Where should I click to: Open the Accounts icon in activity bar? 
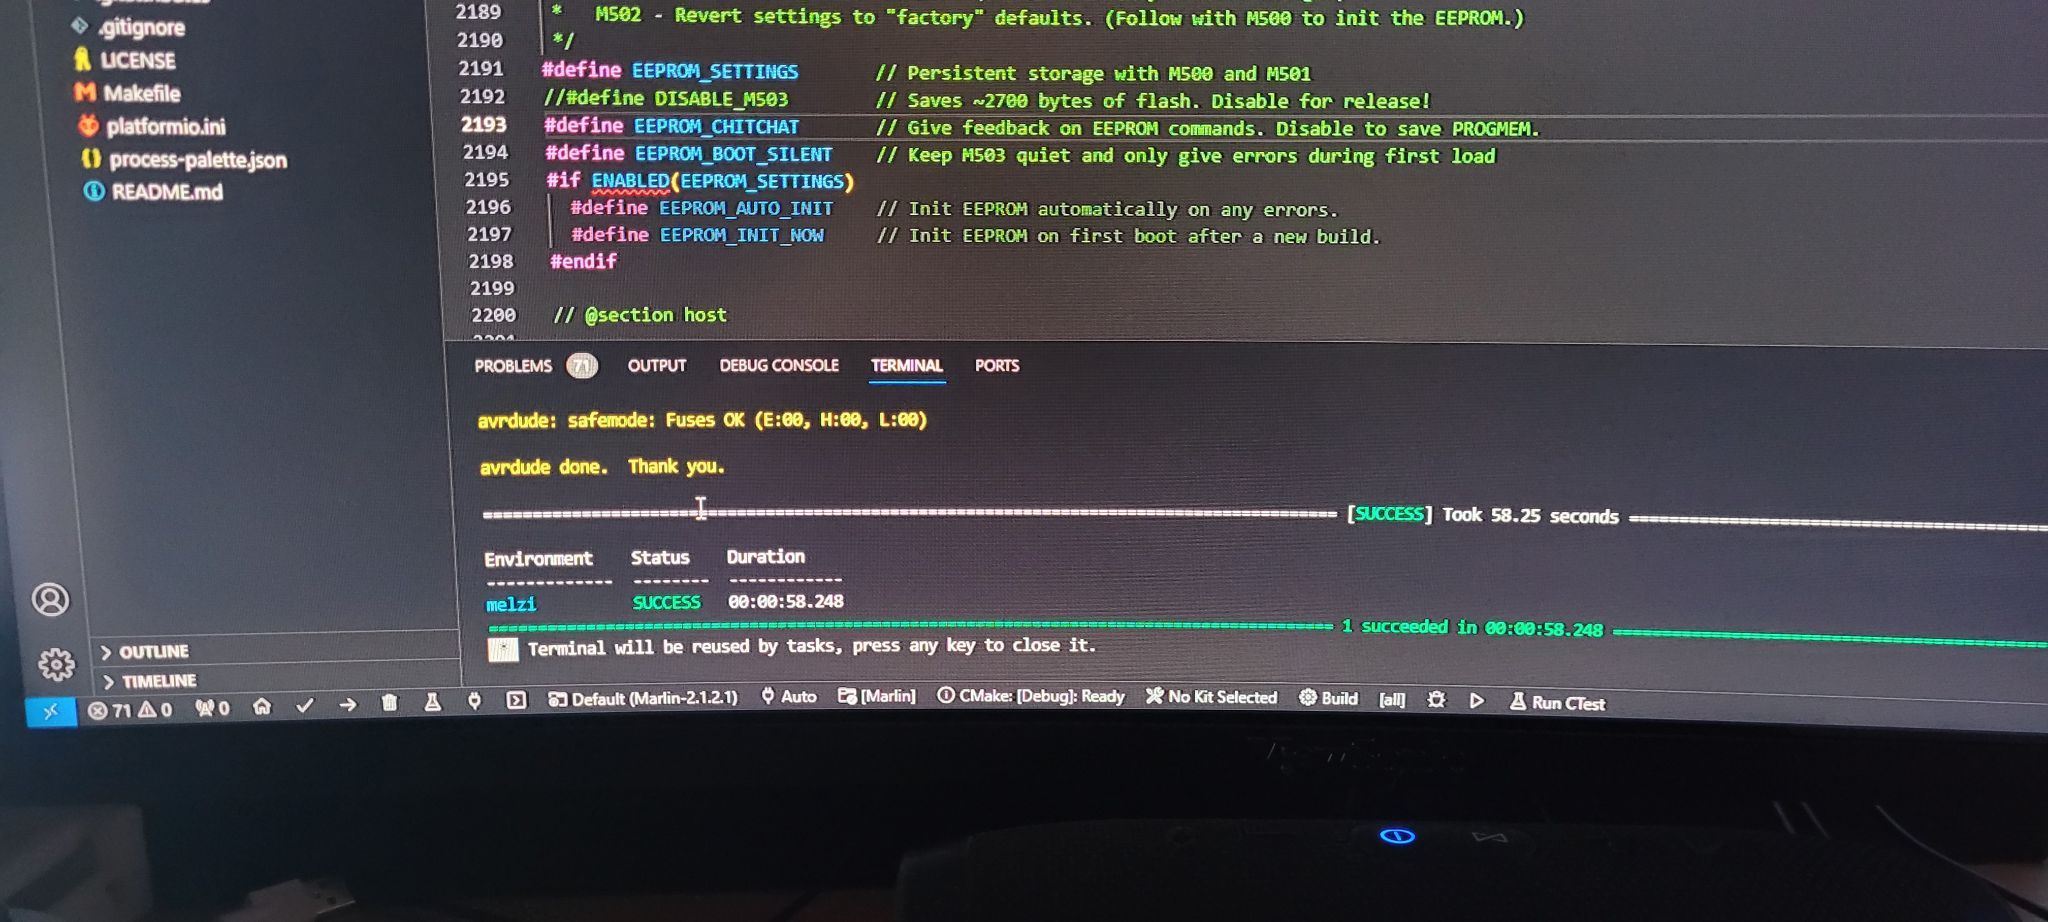[x=51, y=600]
